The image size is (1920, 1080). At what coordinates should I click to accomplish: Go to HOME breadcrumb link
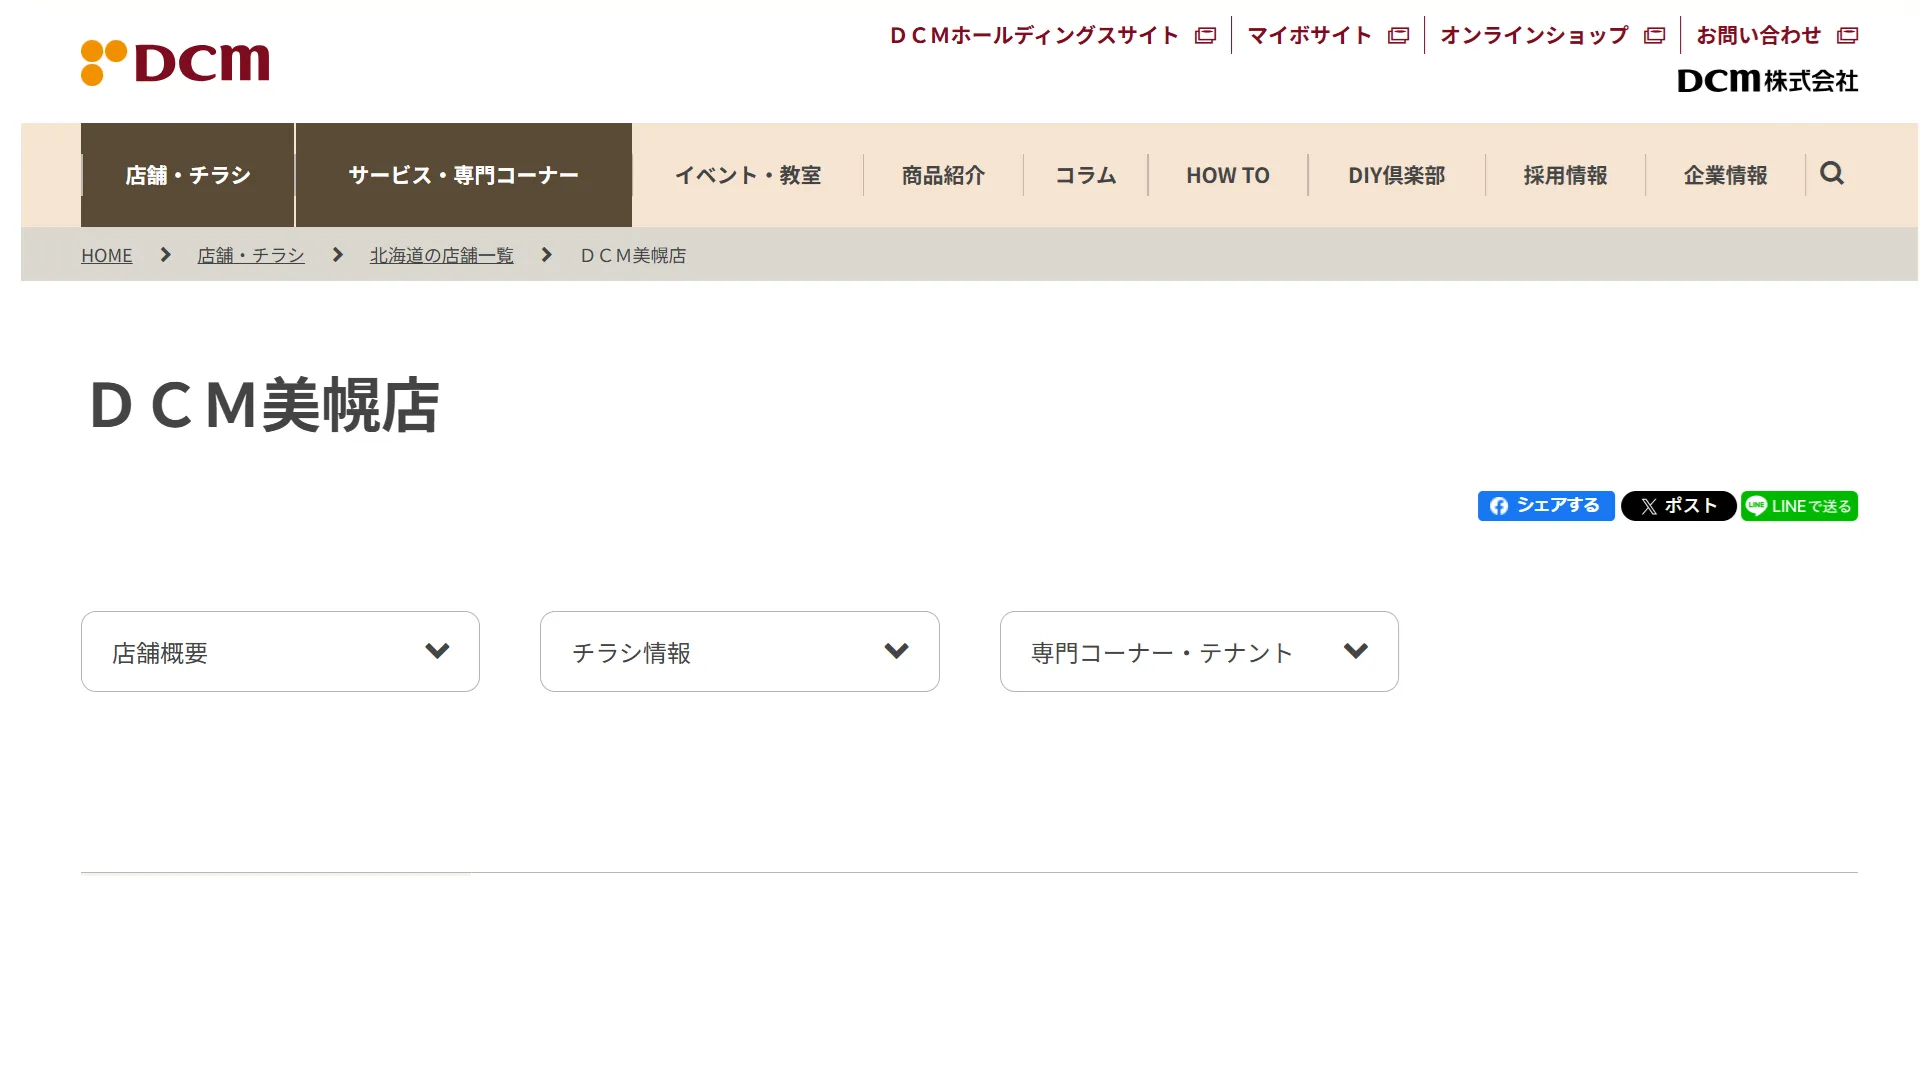(107, 256)
